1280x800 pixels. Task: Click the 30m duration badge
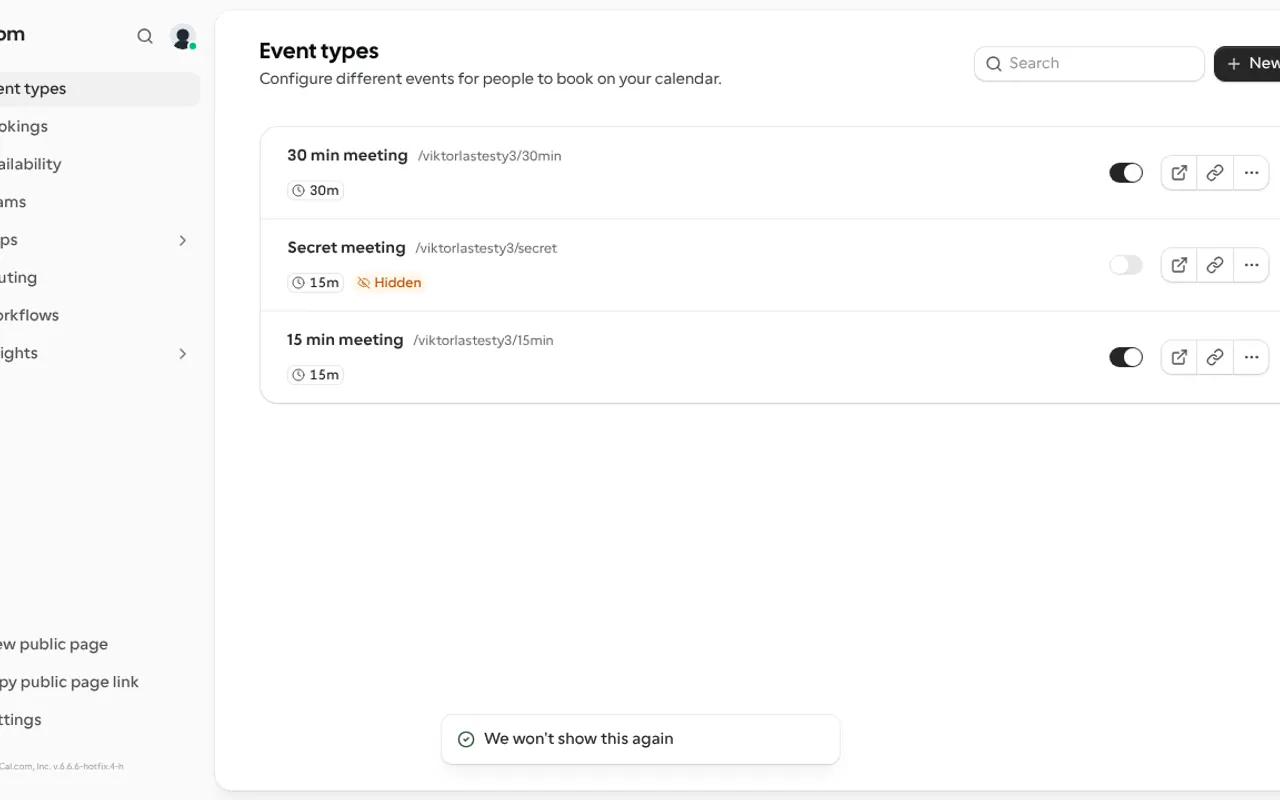pos(315,190)
